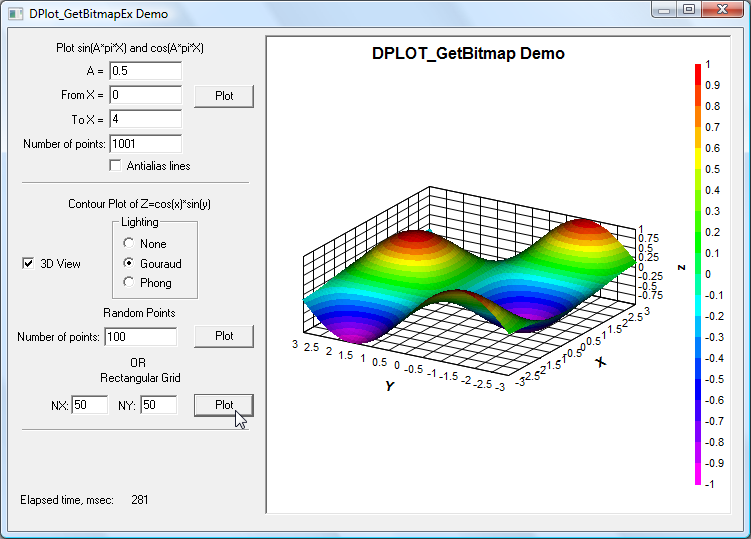Click the 'Elapsed time, msec:' label
The width and height of the screenshot is (751, 539).
point(67,500)
